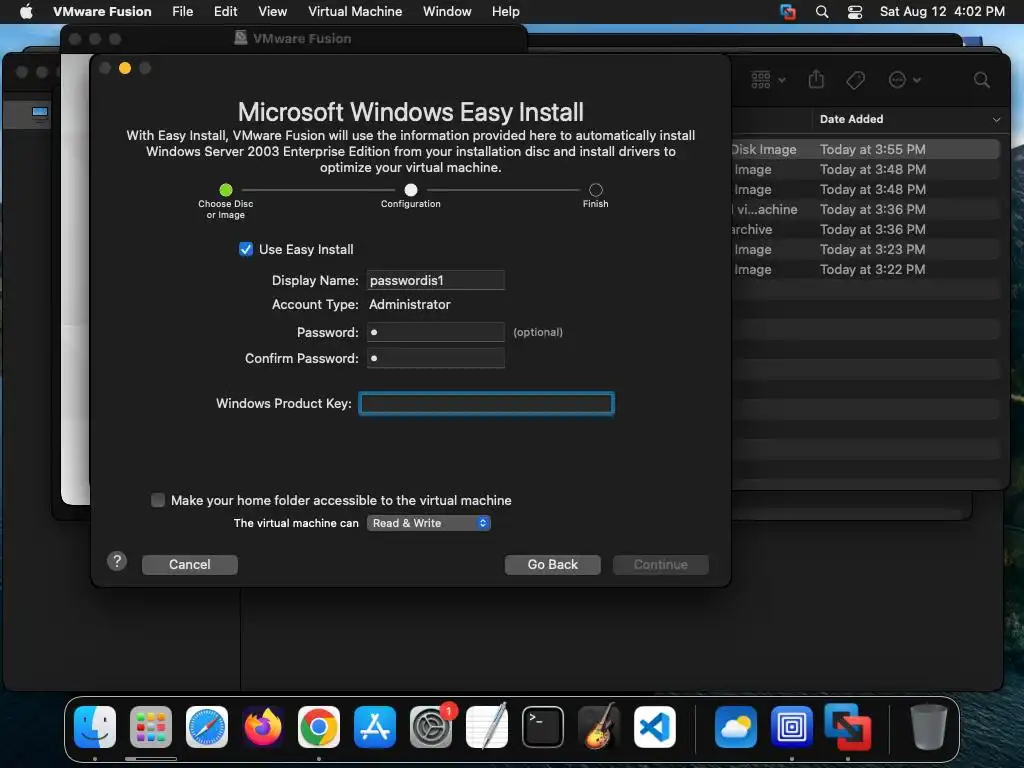The width and height of the screenshot is (1024, 768).
Task: Launch Safari from the dock
Action: point(207,726)
